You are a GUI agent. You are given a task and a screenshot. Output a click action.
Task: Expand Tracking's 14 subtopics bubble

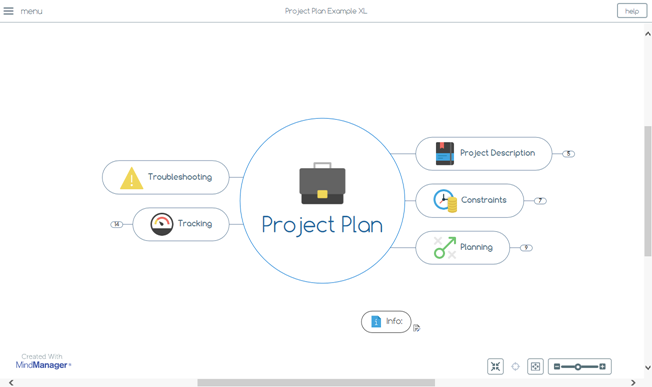(x=116, y=224)
